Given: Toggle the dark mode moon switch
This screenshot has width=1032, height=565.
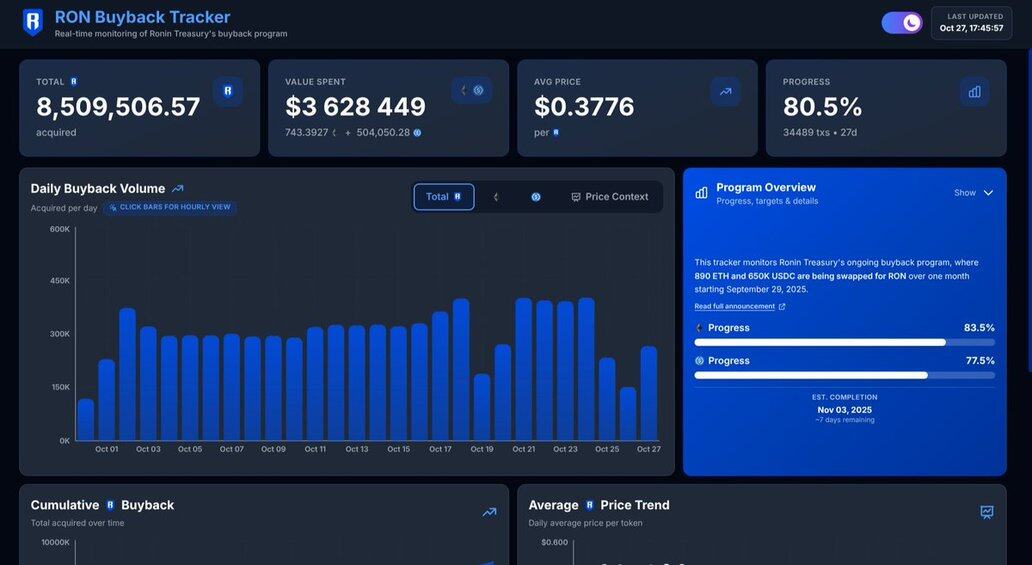Looking at the screenshot, I should (x=902, y=23).
